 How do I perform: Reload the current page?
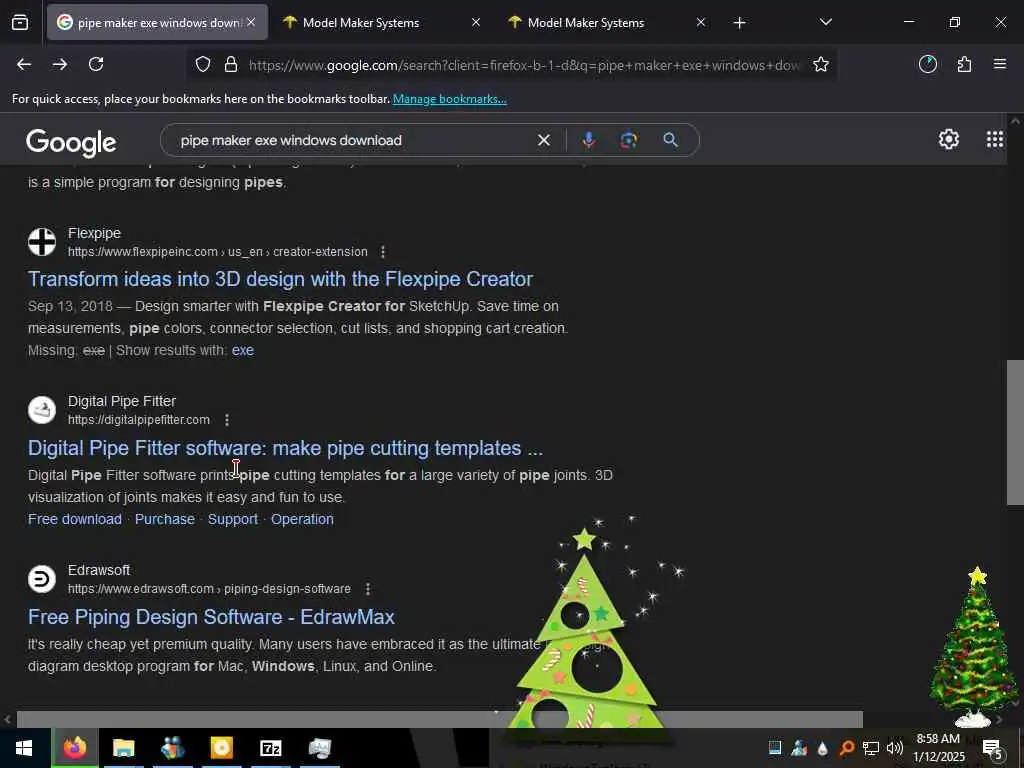(96, 64)
